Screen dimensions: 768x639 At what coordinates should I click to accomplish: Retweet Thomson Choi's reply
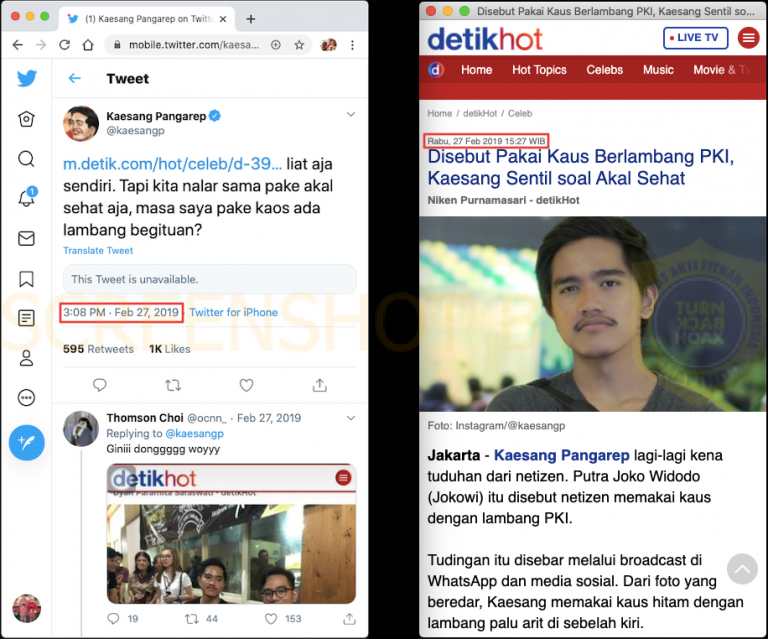tap(192, 619)
